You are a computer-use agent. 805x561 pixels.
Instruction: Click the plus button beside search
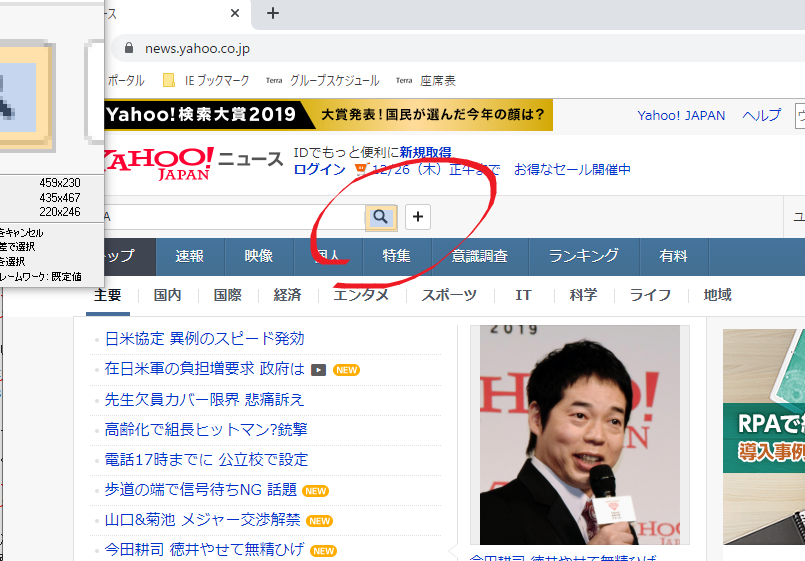click(x=418, y=217)
